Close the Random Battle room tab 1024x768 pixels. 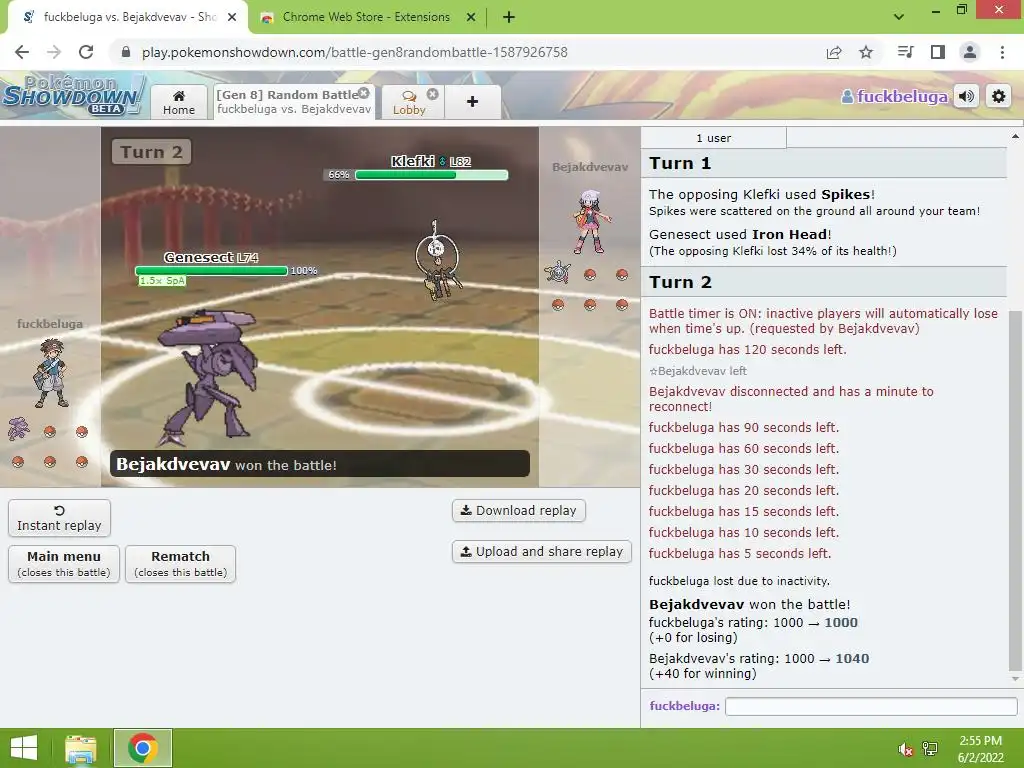pos(364,93)
